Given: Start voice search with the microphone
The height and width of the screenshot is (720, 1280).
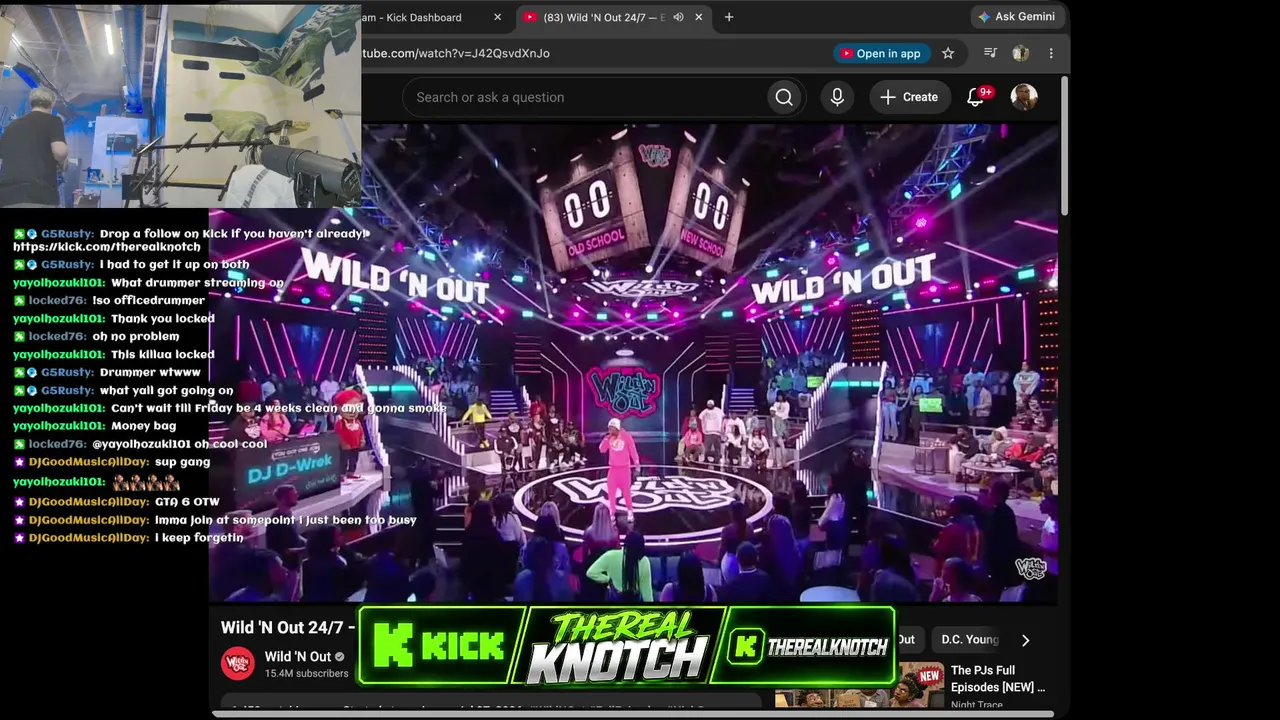Looking at the screenshot, I should [837, 97].
